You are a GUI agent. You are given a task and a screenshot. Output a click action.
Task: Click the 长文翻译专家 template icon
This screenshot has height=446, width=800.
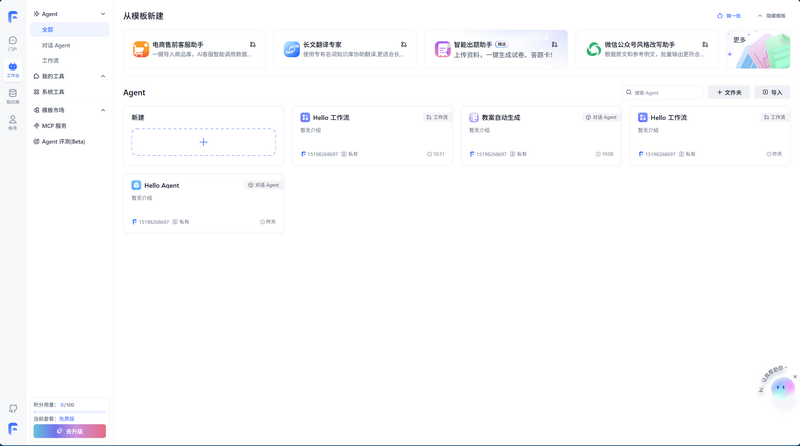(292, 49)
